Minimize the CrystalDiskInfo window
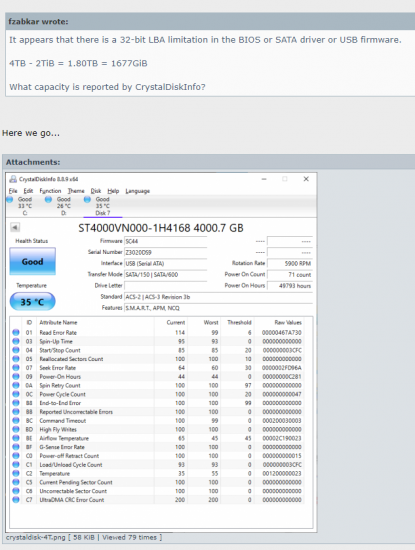The image size is (415, 550). pos(264,179)
